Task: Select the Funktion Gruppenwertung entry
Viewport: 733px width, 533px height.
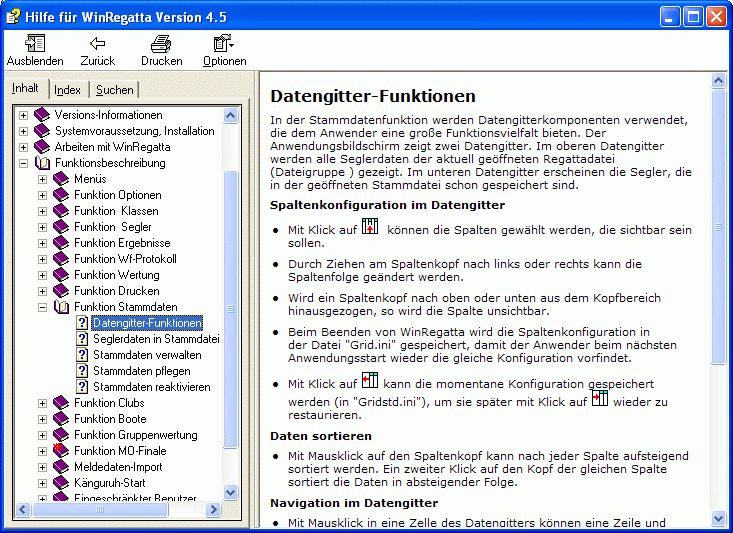Action: tap(135, 435)
